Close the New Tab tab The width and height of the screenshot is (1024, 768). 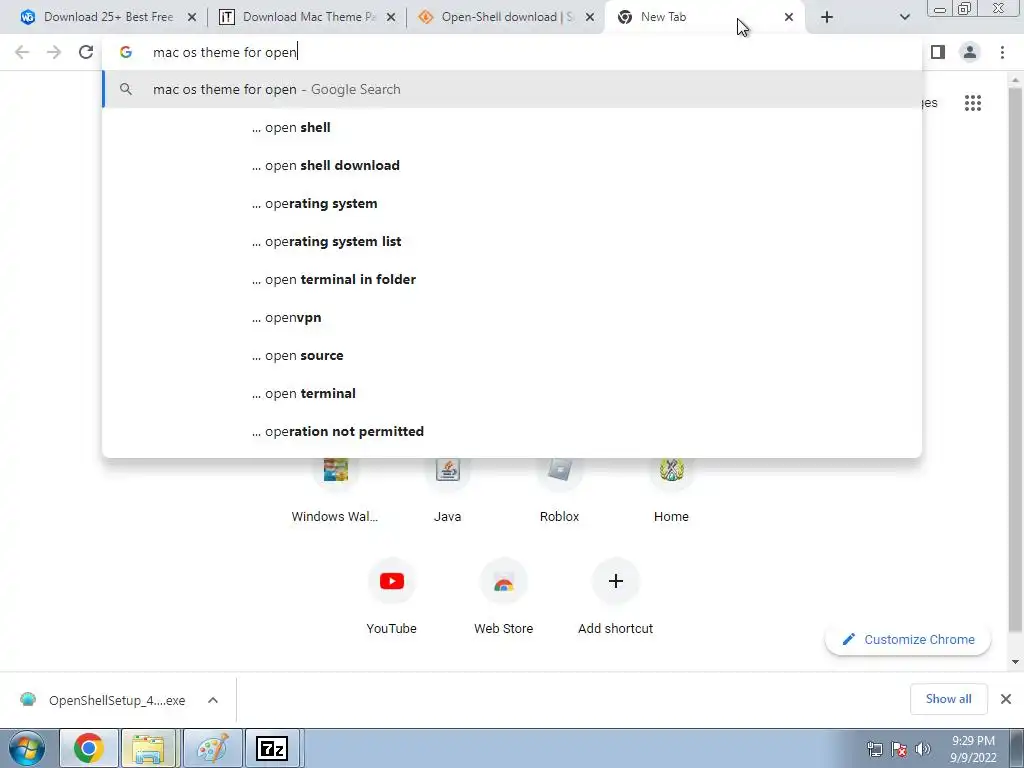coord(789,17)
